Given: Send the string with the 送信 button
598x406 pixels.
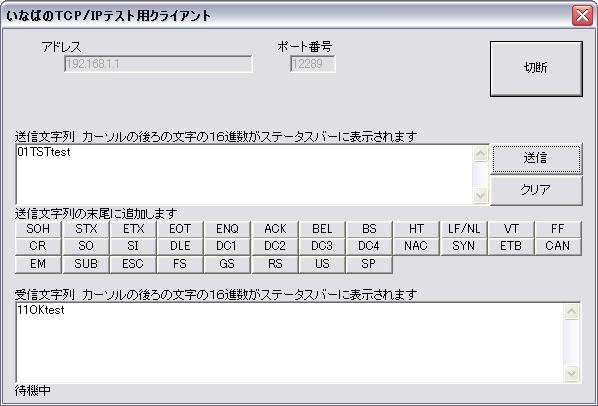Looking at the screenshot, I should [x=536, y=158].
